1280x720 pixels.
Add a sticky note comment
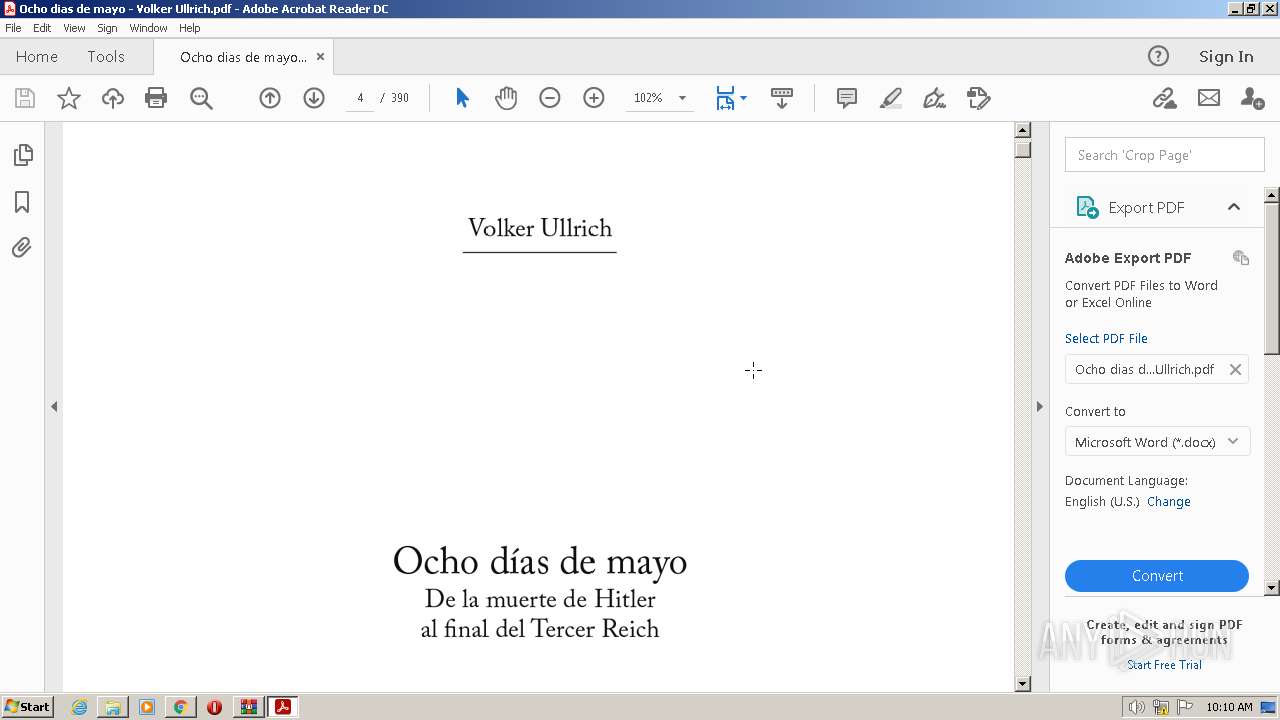tap(847, 98)
